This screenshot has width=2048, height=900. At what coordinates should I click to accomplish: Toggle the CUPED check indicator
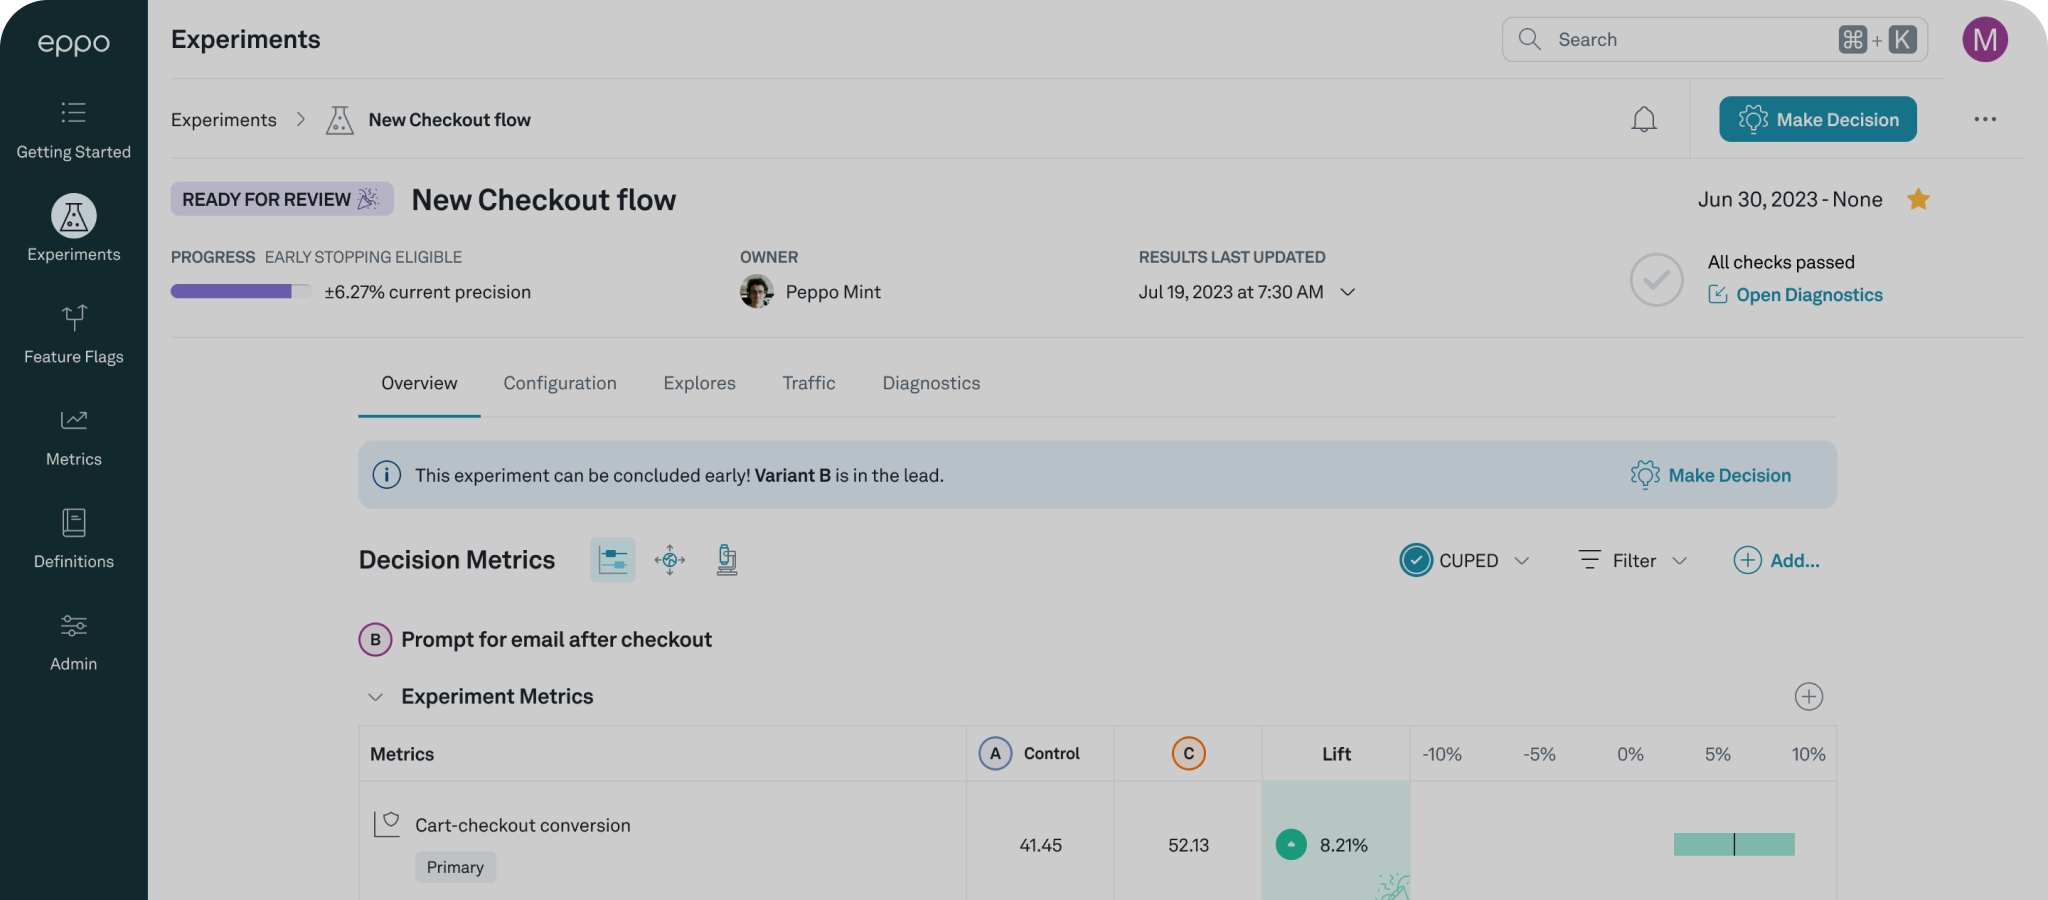coord(1415,561)
